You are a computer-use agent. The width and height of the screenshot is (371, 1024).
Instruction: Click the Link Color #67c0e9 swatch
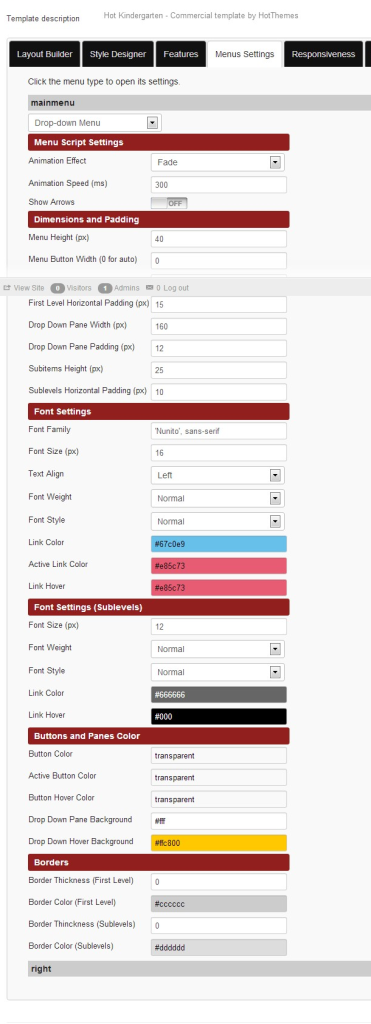(218, 544)
